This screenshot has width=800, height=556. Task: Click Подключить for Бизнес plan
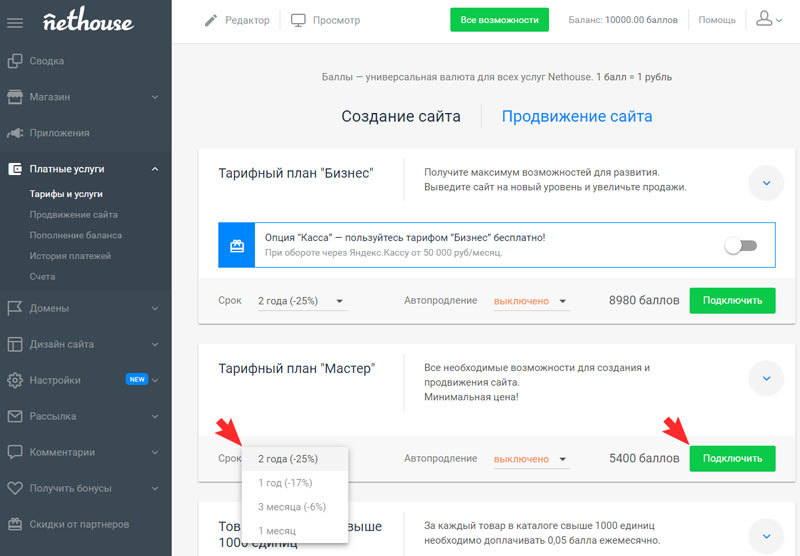(732, 300)
